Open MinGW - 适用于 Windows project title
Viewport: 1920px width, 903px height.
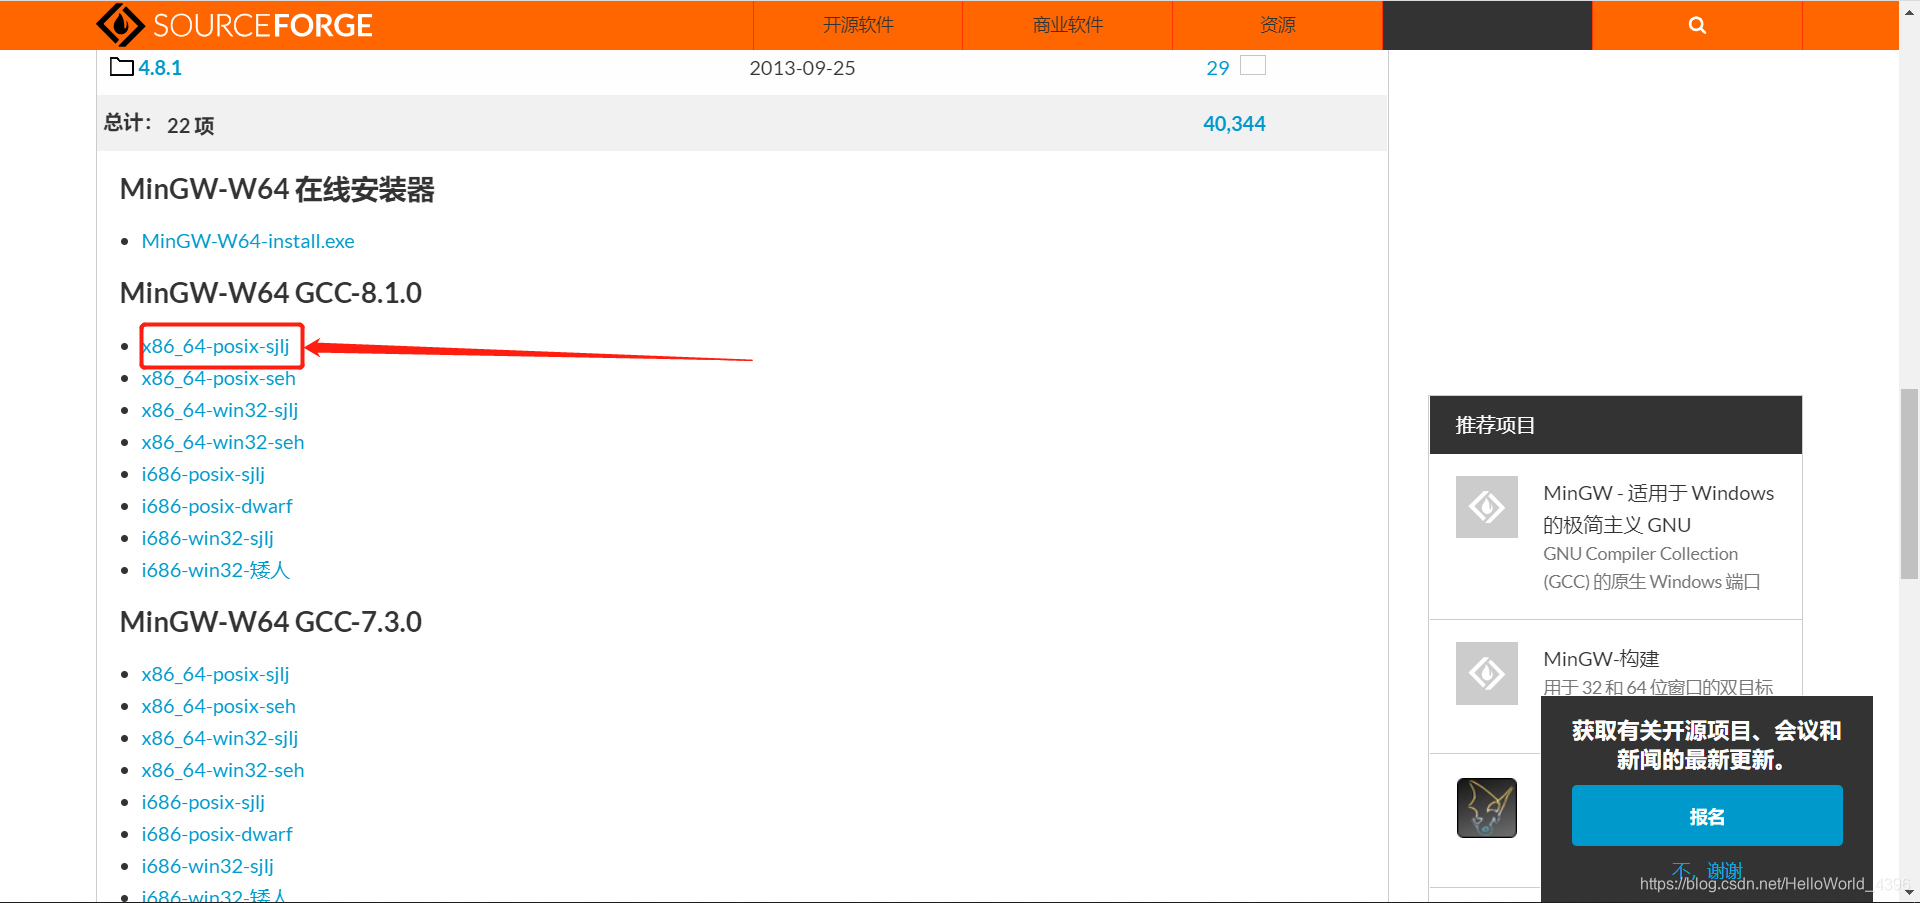(x=1658, y=508)
